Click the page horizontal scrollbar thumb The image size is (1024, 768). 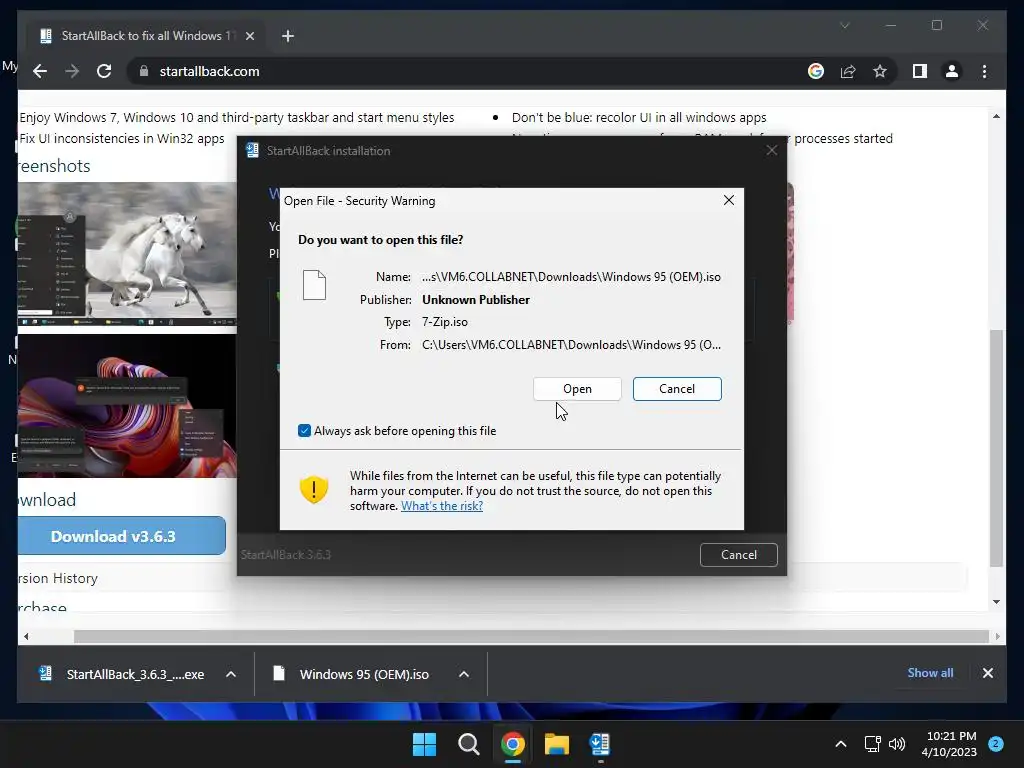(531, 636)
